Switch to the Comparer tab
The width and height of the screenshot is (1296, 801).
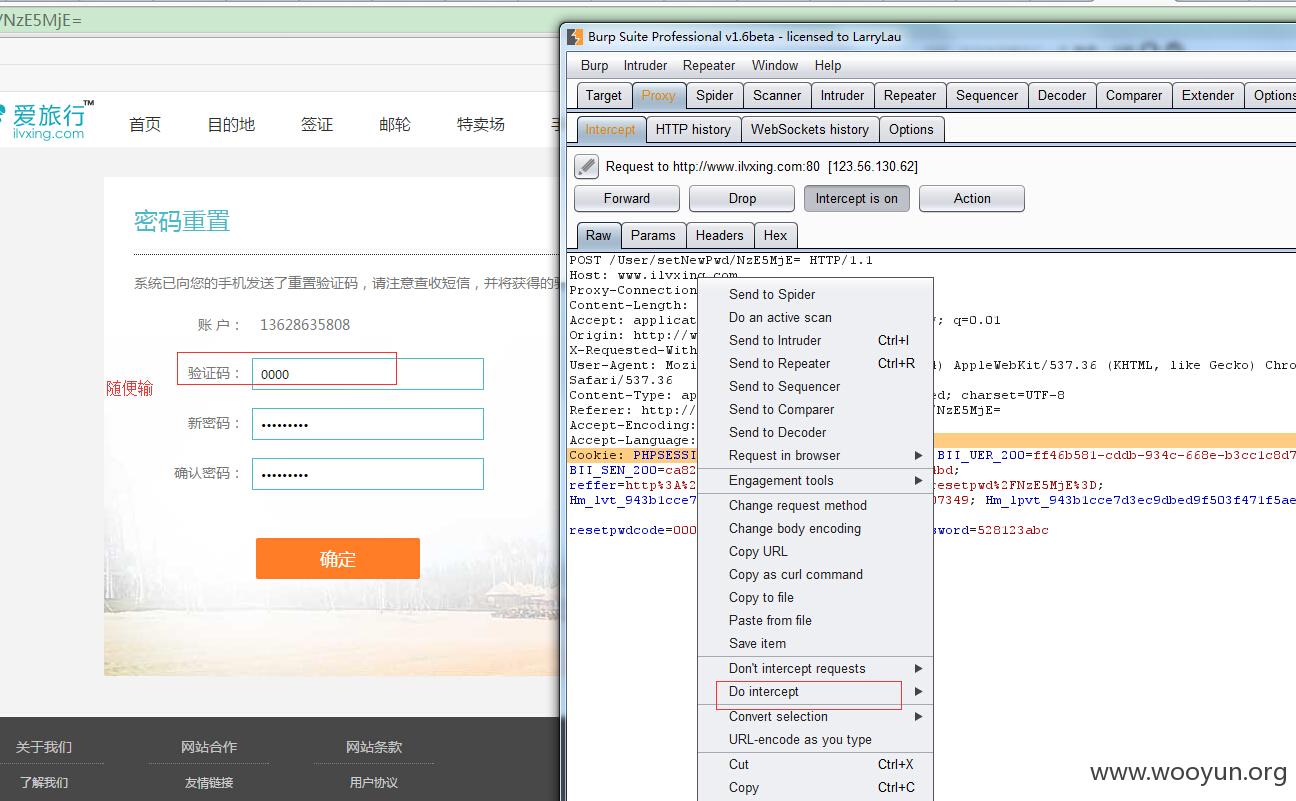tap(1134, 95)
